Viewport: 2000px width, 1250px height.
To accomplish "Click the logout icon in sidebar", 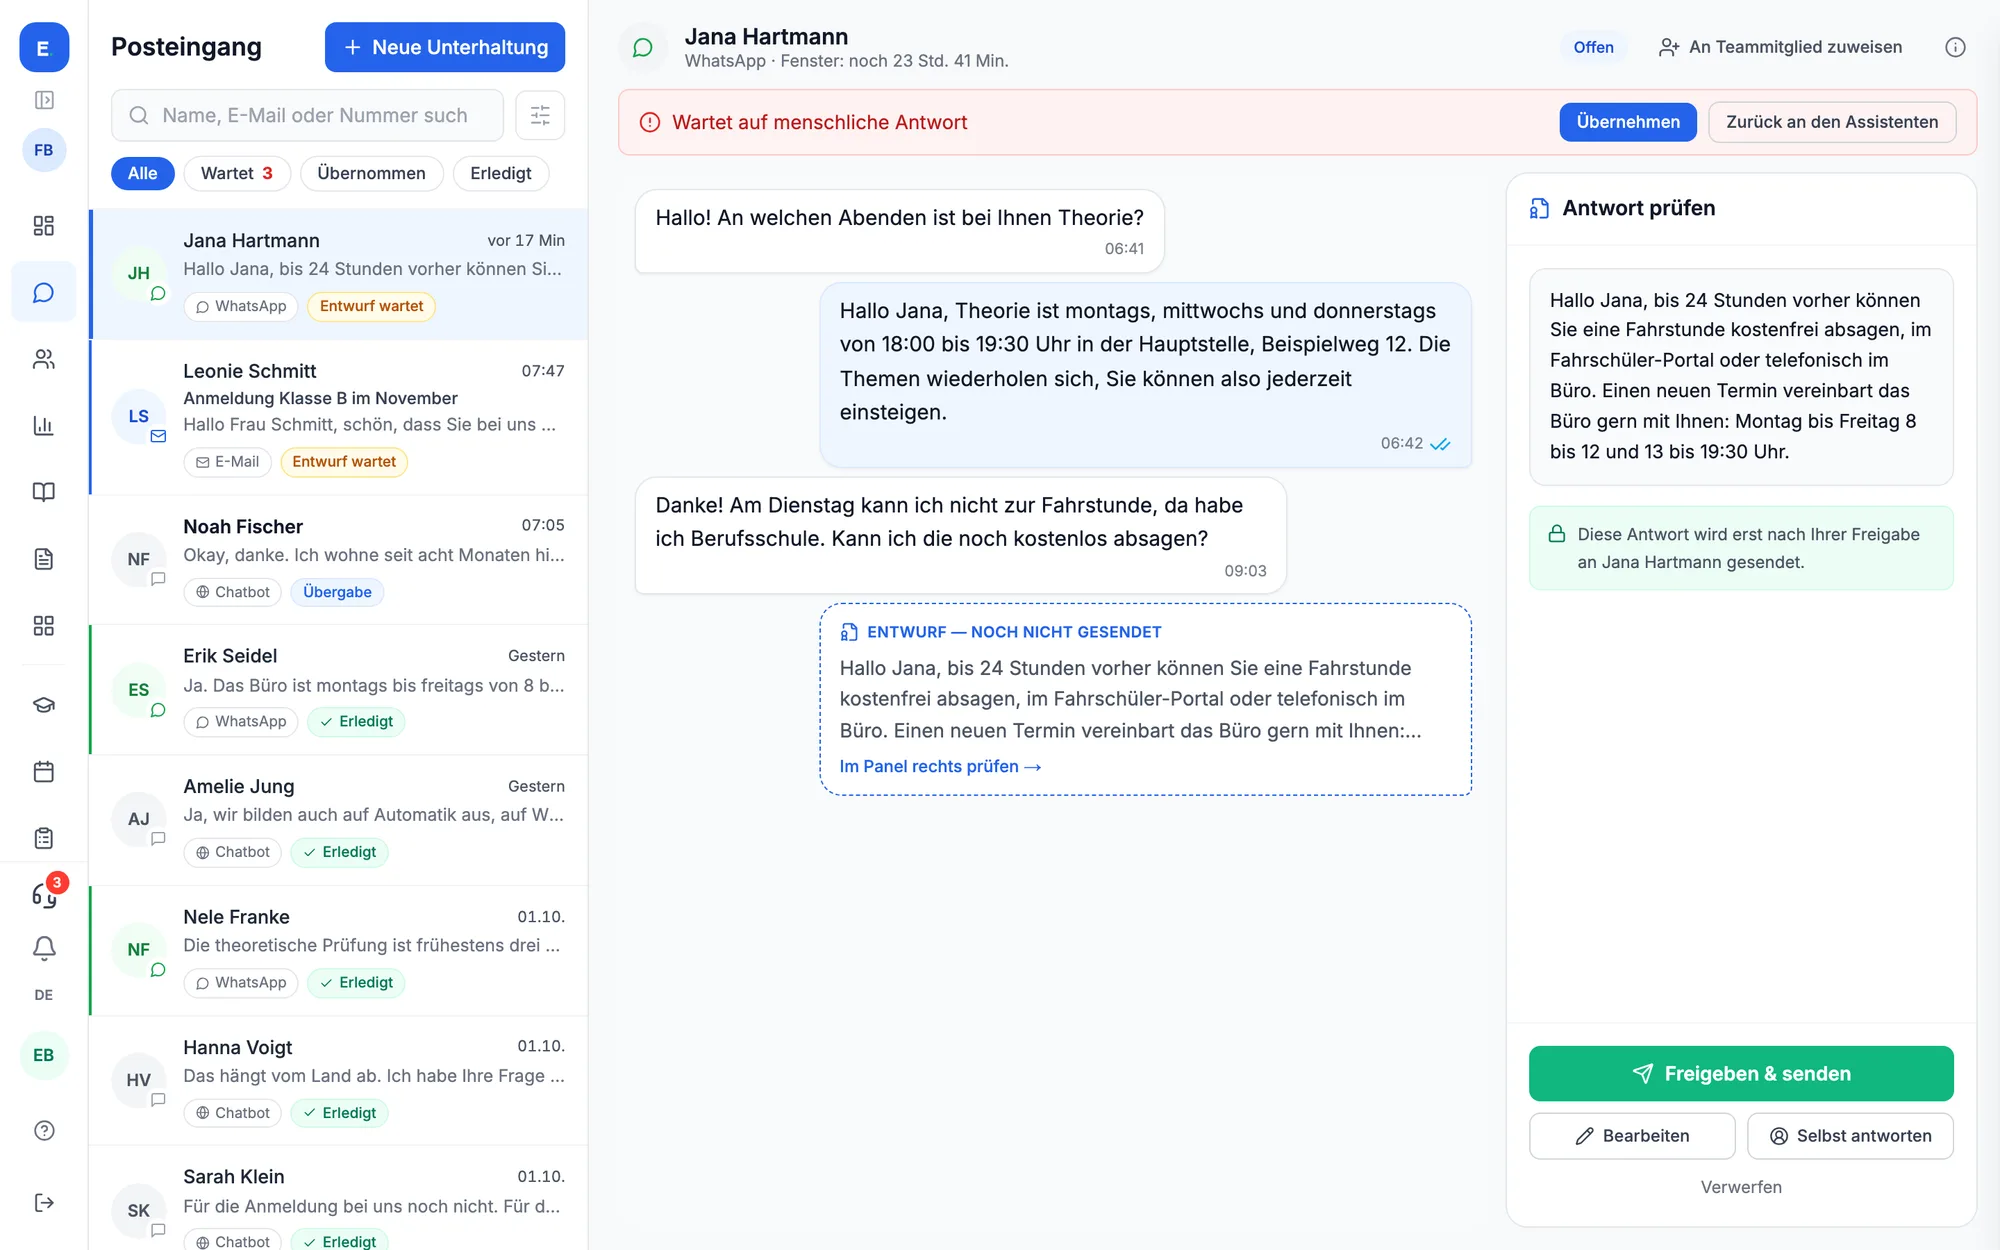I will pos(44,1203).
